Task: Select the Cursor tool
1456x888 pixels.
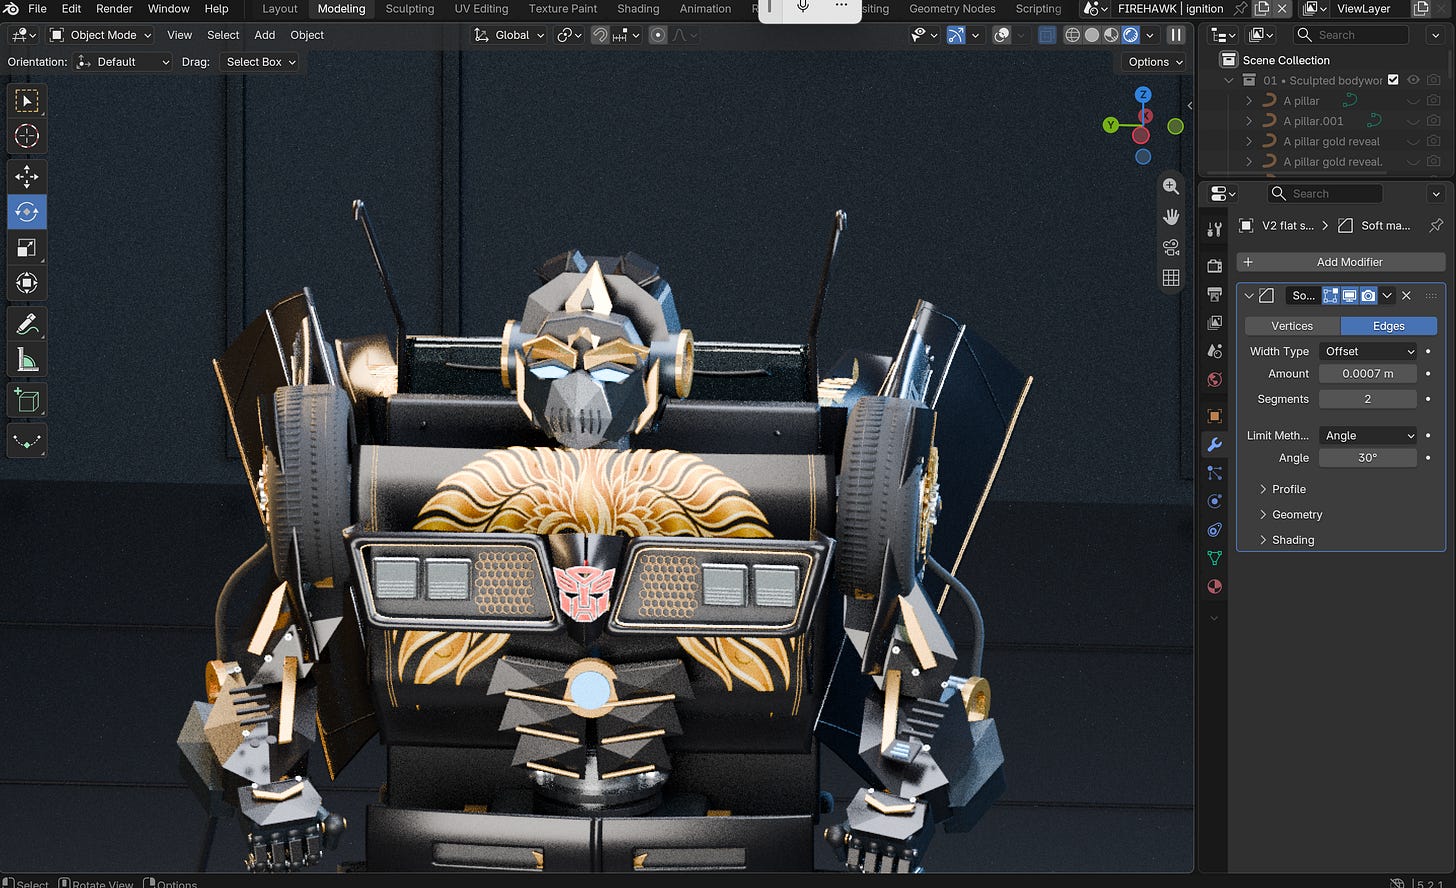Action: point(27,136)
